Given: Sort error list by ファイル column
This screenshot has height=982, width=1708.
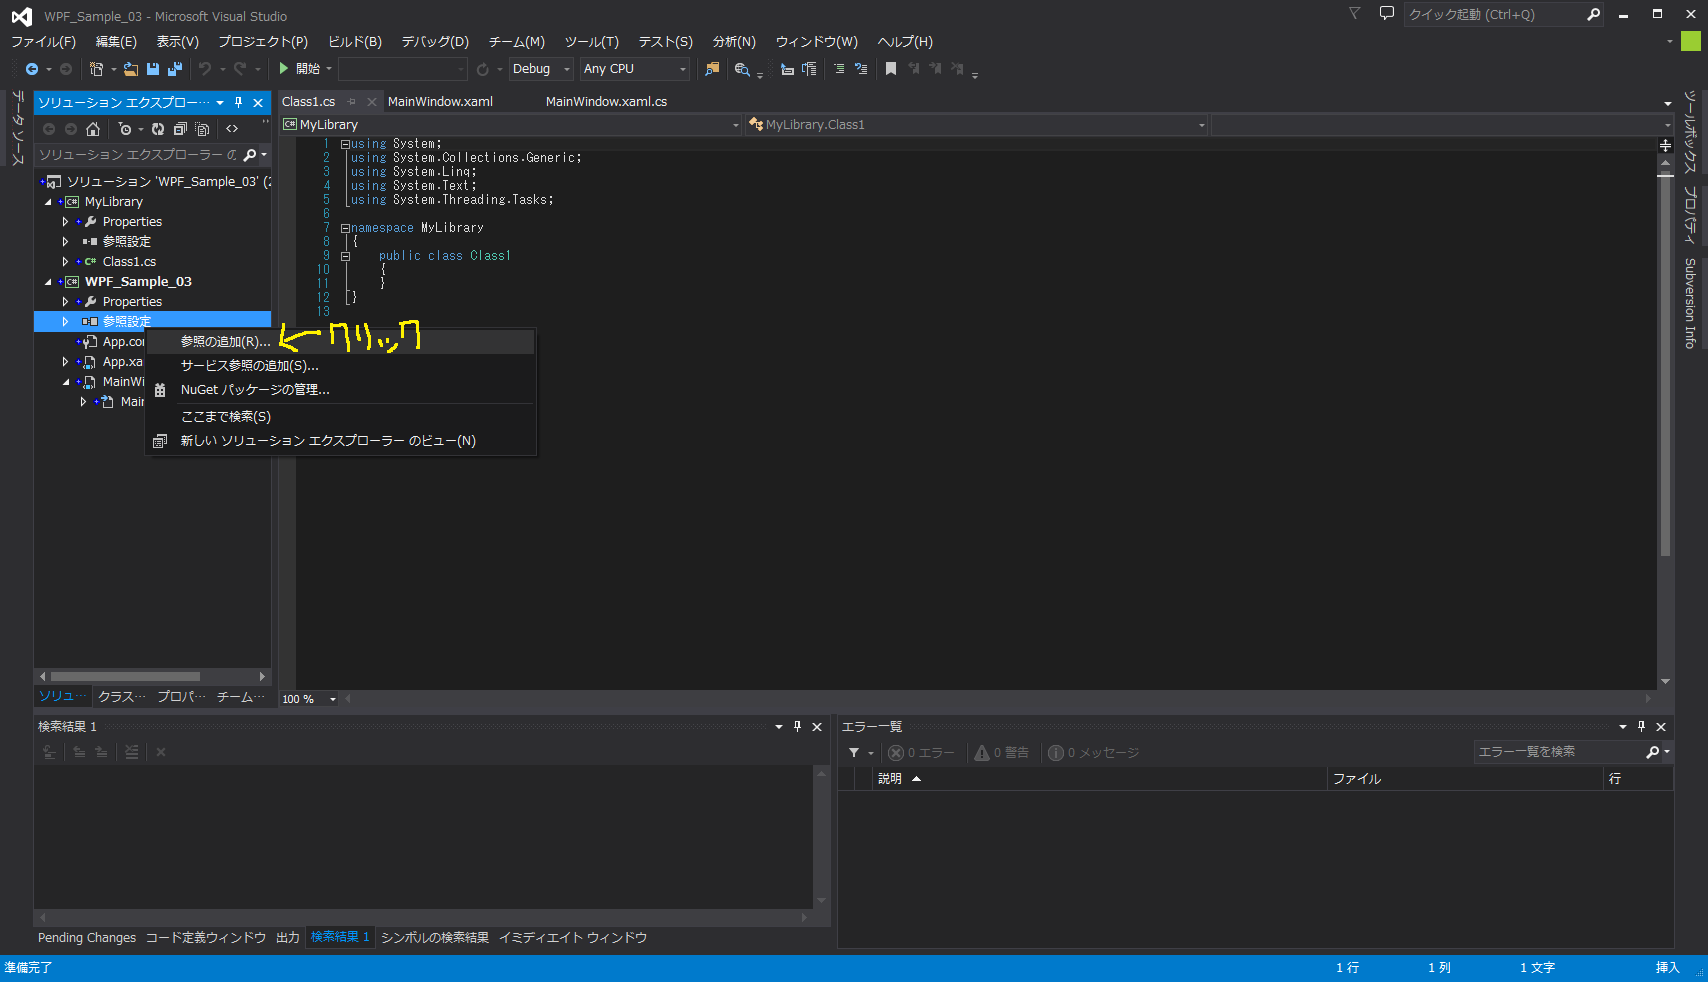Looking at the screenshot, I should point(1465,779).
